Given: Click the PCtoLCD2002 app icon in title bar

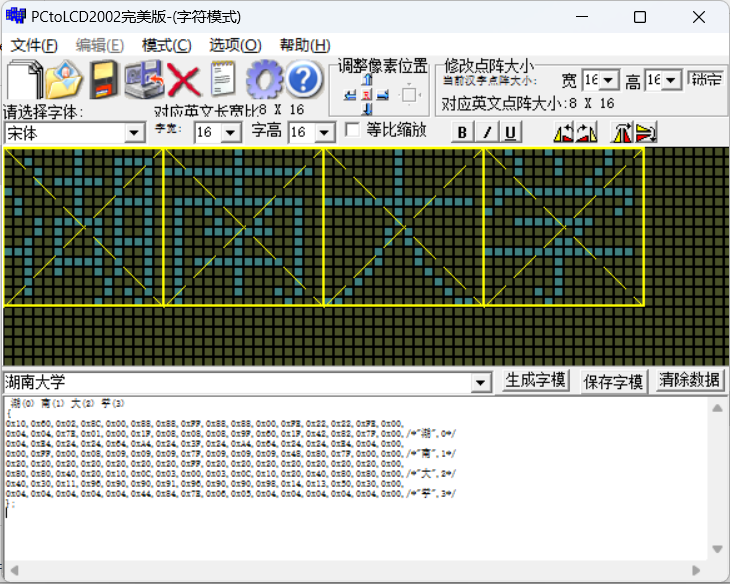Looking at the screenshot, I should coord(16,16).
